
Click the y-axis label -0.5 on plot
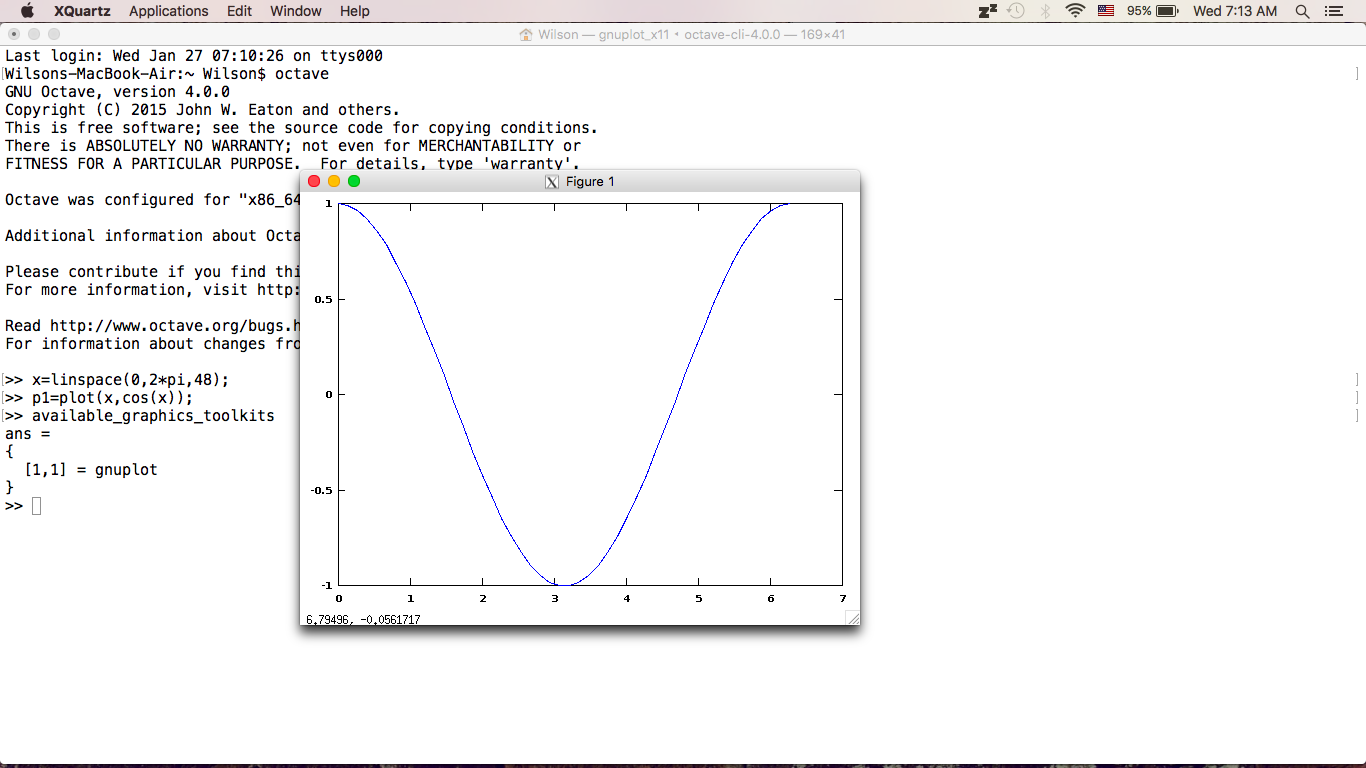click(321, 490)
